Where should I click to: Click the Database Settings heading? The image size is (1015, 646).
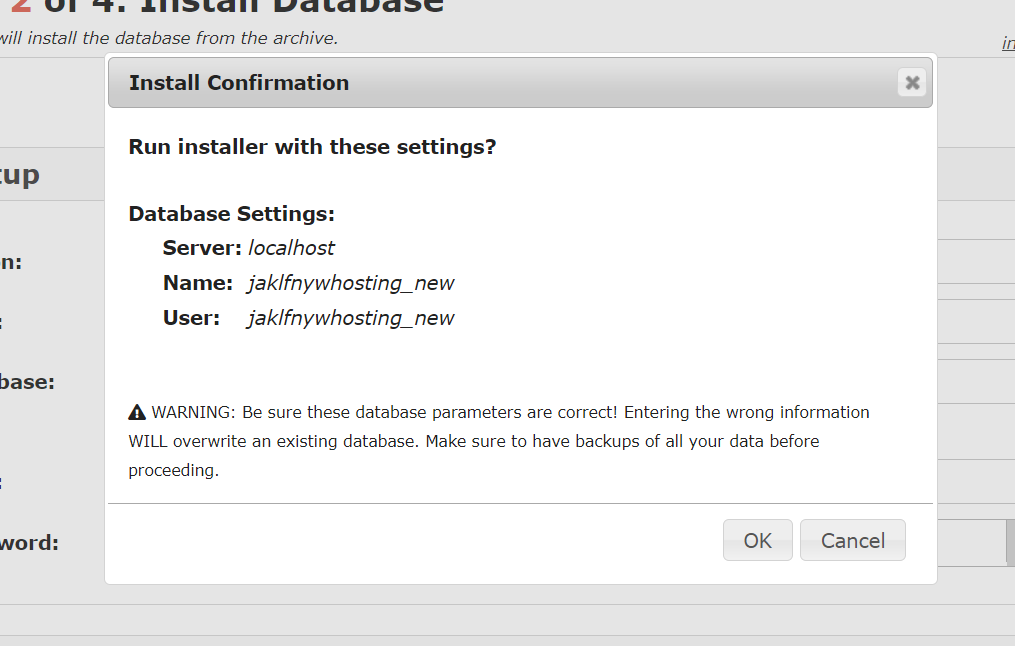(x=231, y=214)
